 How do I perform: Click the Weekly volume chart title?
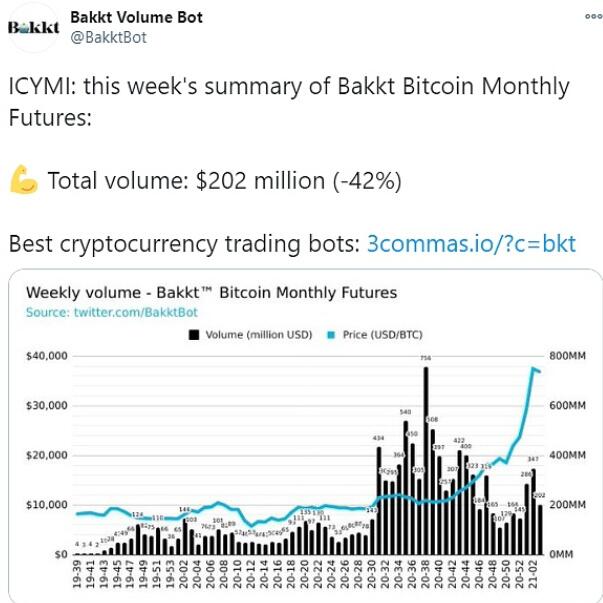pyautogui.click(x=211, y=293)
